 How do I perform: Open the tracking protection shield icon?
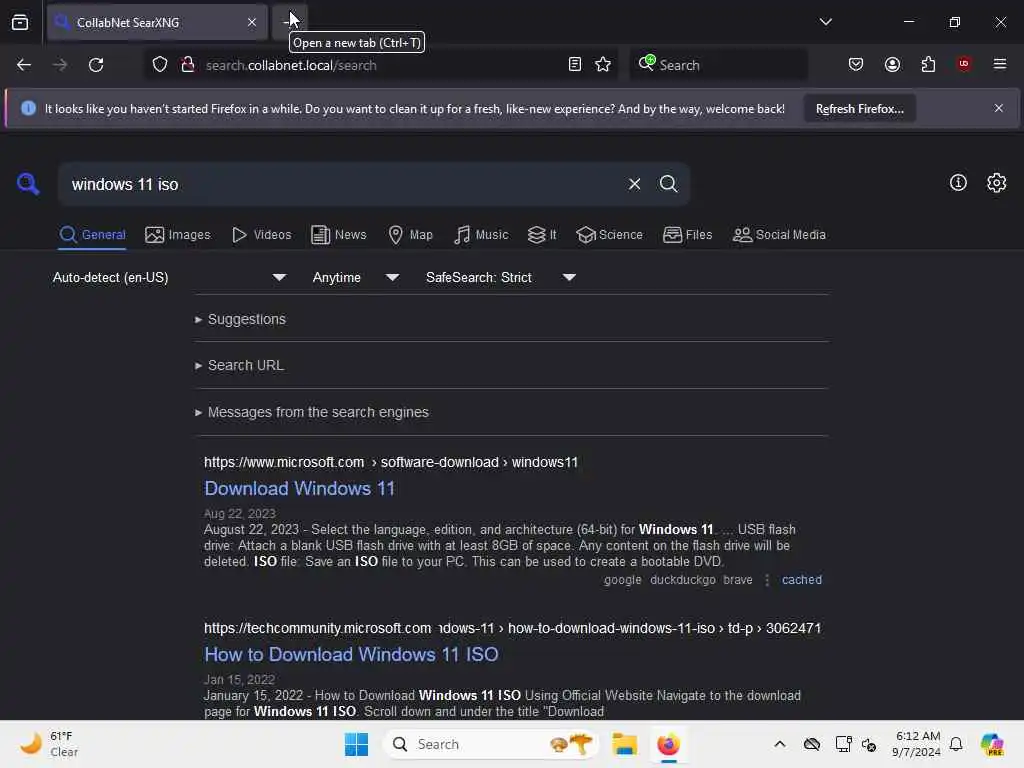tap(160, 65)
